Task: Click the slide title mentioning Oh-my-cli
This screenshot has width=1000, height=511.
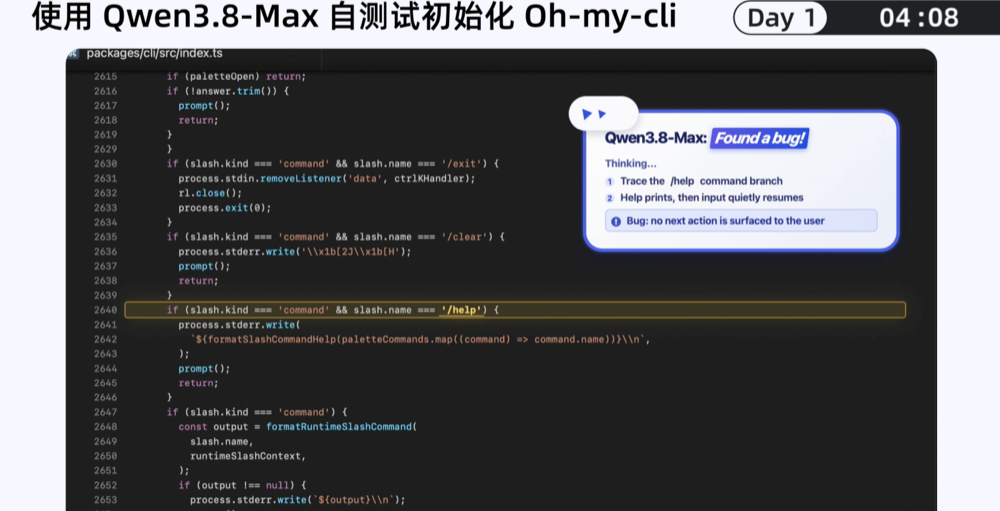Action: (x=354, y=17)
